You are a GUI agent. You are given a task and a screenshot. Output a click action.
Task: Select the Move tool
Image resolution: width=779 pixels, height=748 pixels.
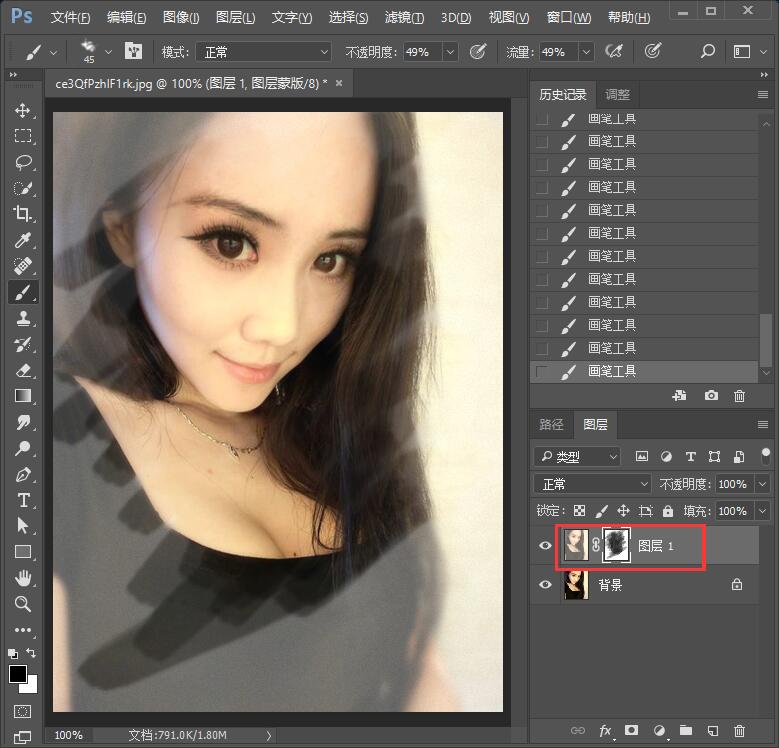tap(22, 110)
